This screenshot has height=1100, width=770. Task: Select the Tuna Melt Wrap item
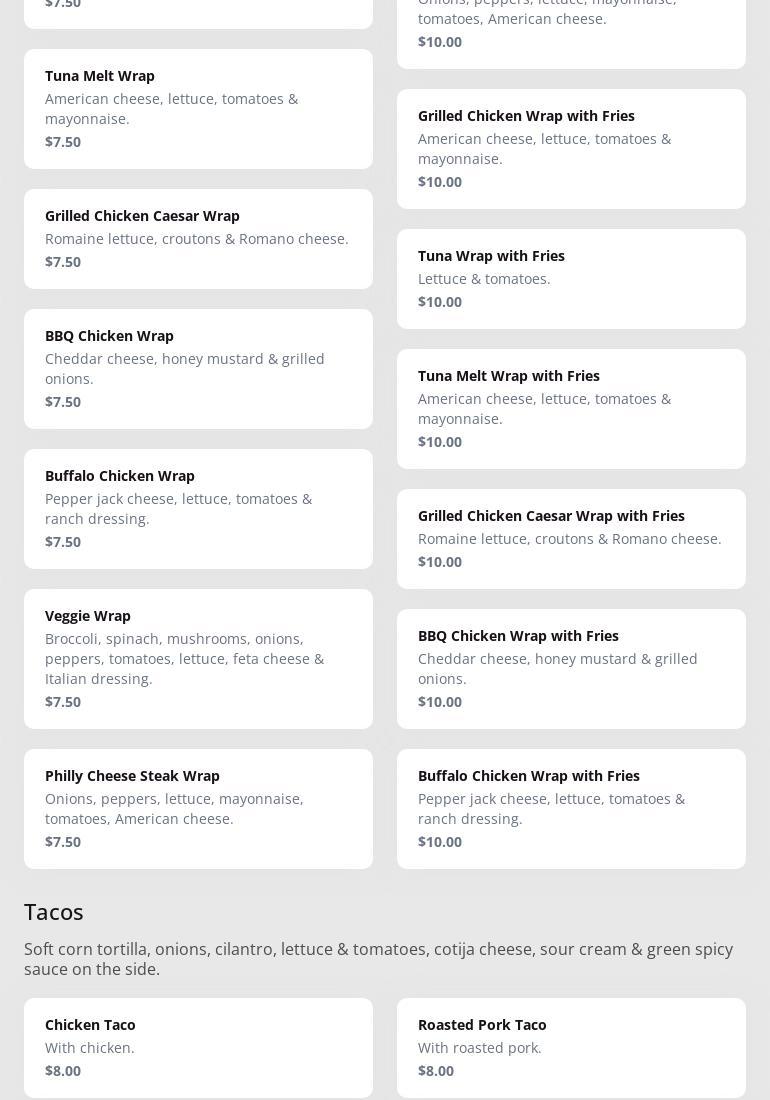click(198, 108)
